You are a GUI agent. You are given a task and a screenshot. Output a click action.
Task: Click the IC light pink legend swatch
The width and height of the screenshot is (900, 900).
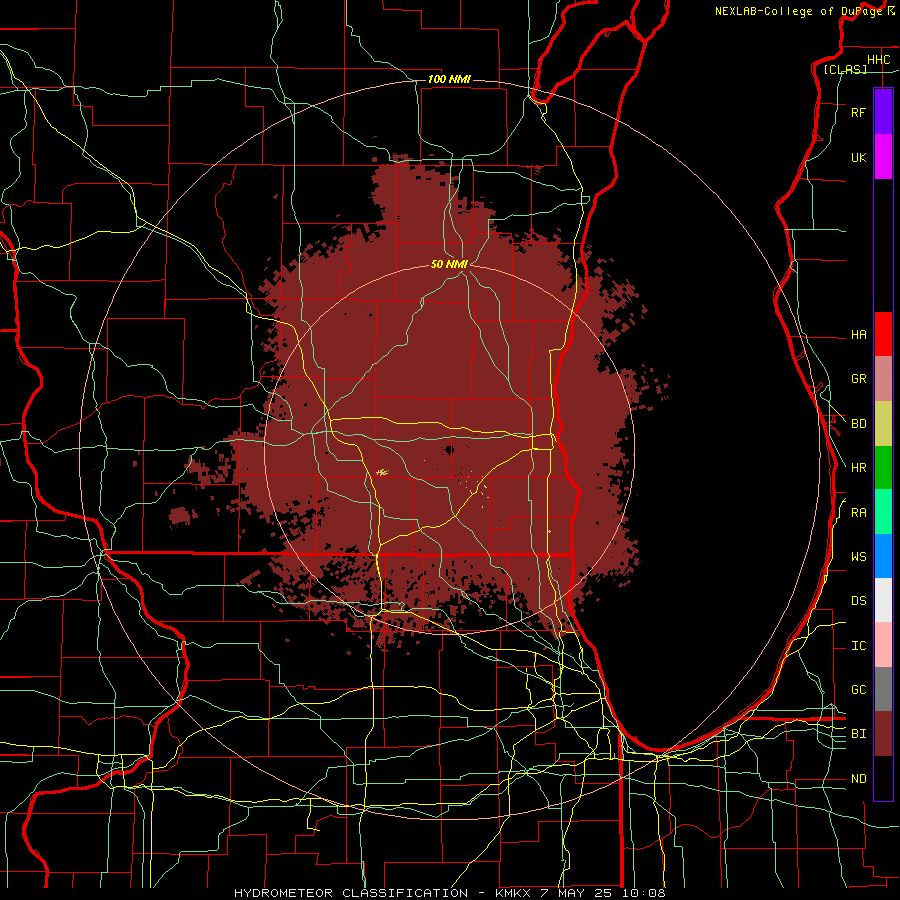coord(883,645)
